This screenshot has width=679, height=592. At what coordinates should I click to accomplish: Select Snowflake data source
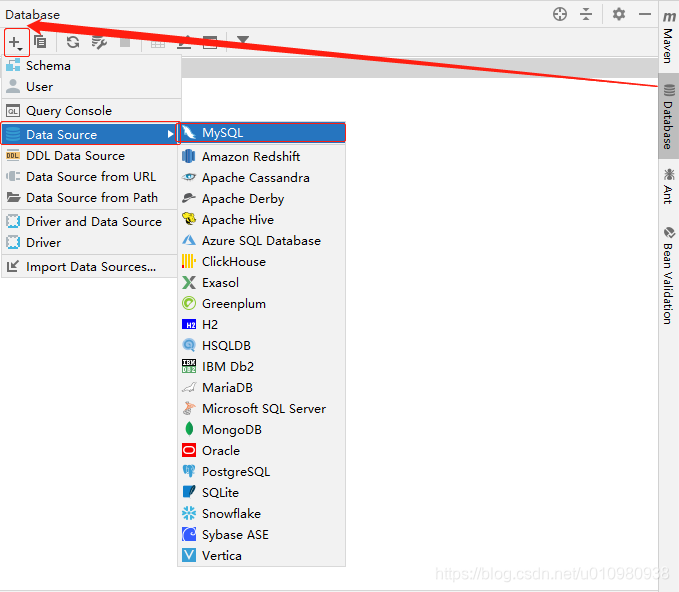[262, 514]
